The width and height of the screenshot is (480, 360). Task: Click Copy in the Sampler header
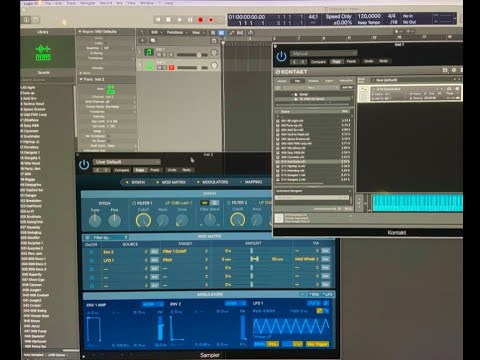140,170
